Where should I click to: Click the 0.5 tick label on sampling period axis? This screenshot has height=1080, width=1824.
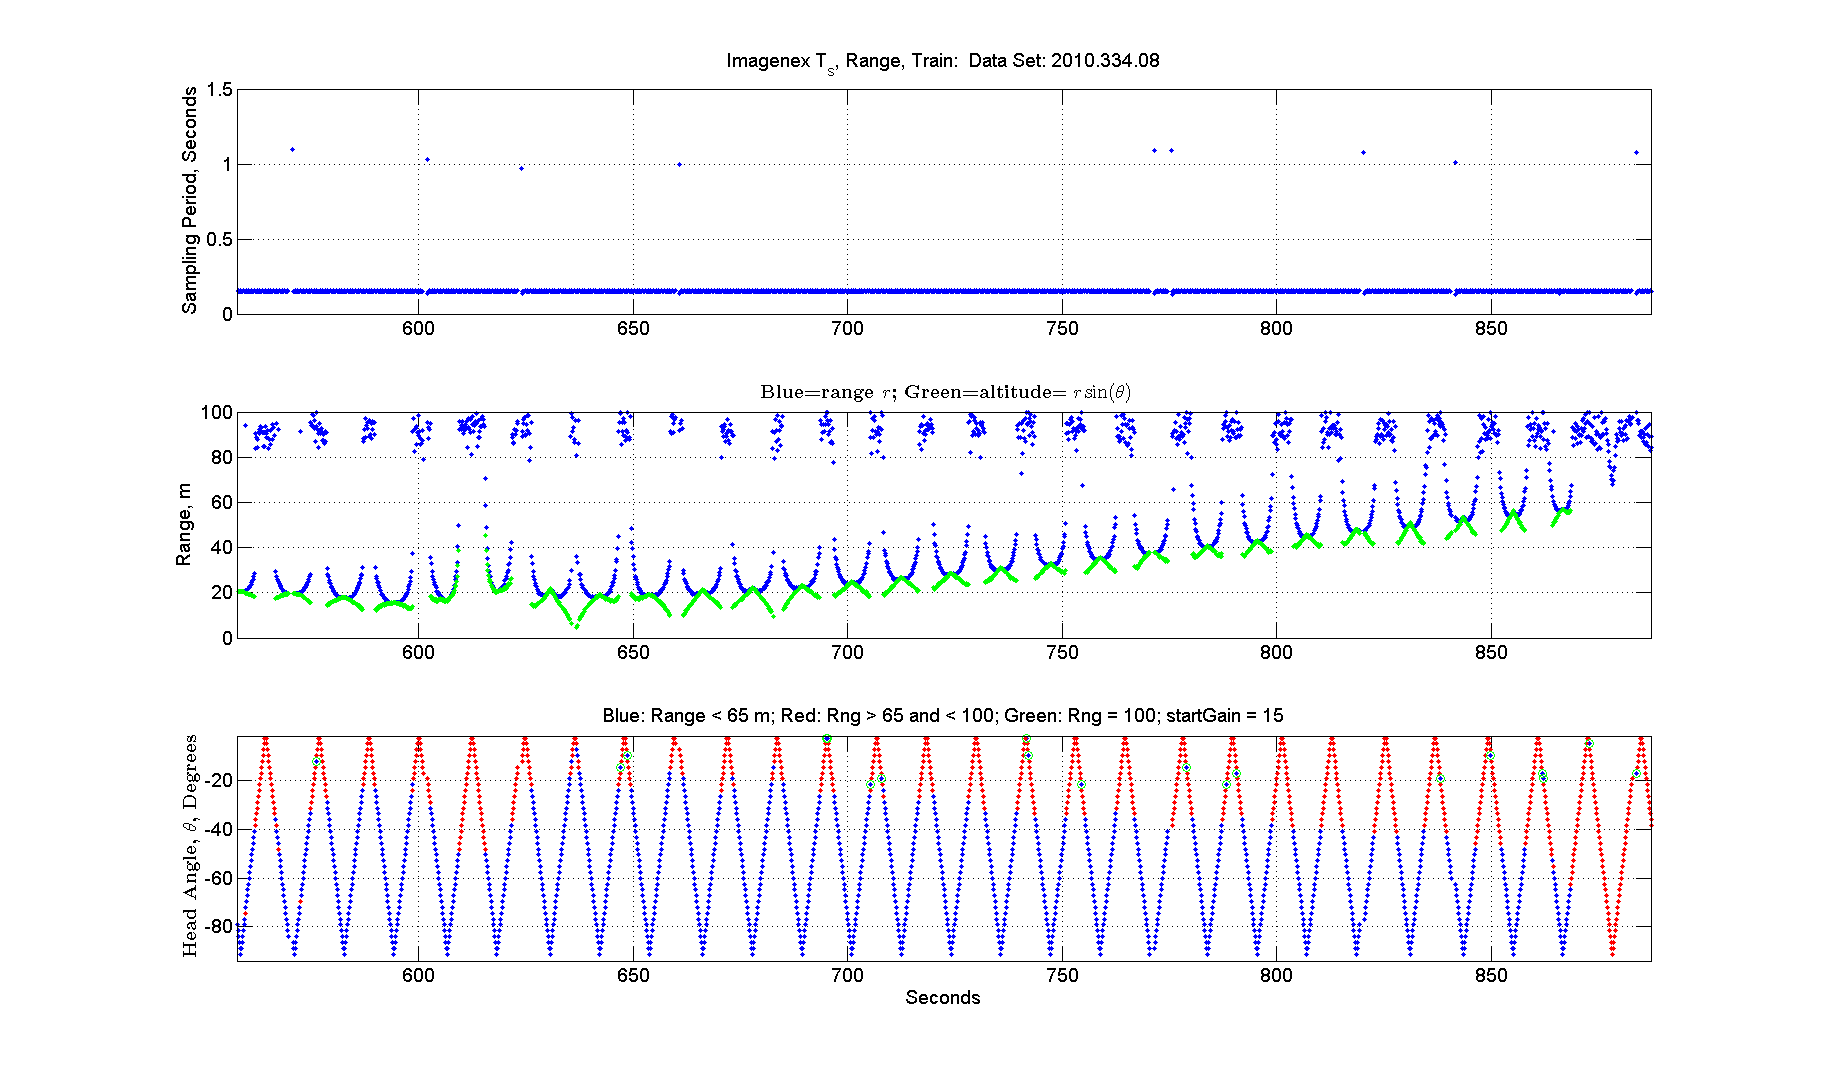[x=219, y=239]
